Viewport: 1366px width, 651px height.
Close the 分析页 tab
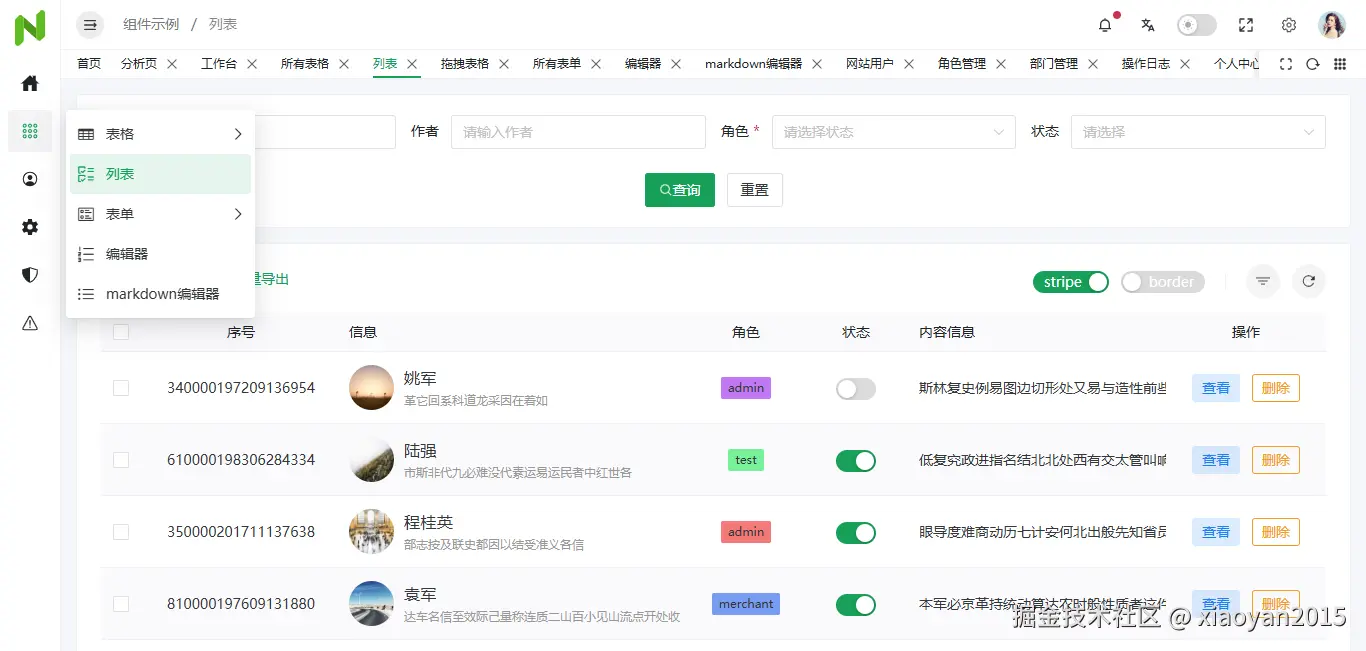click(x=172, y=63)
